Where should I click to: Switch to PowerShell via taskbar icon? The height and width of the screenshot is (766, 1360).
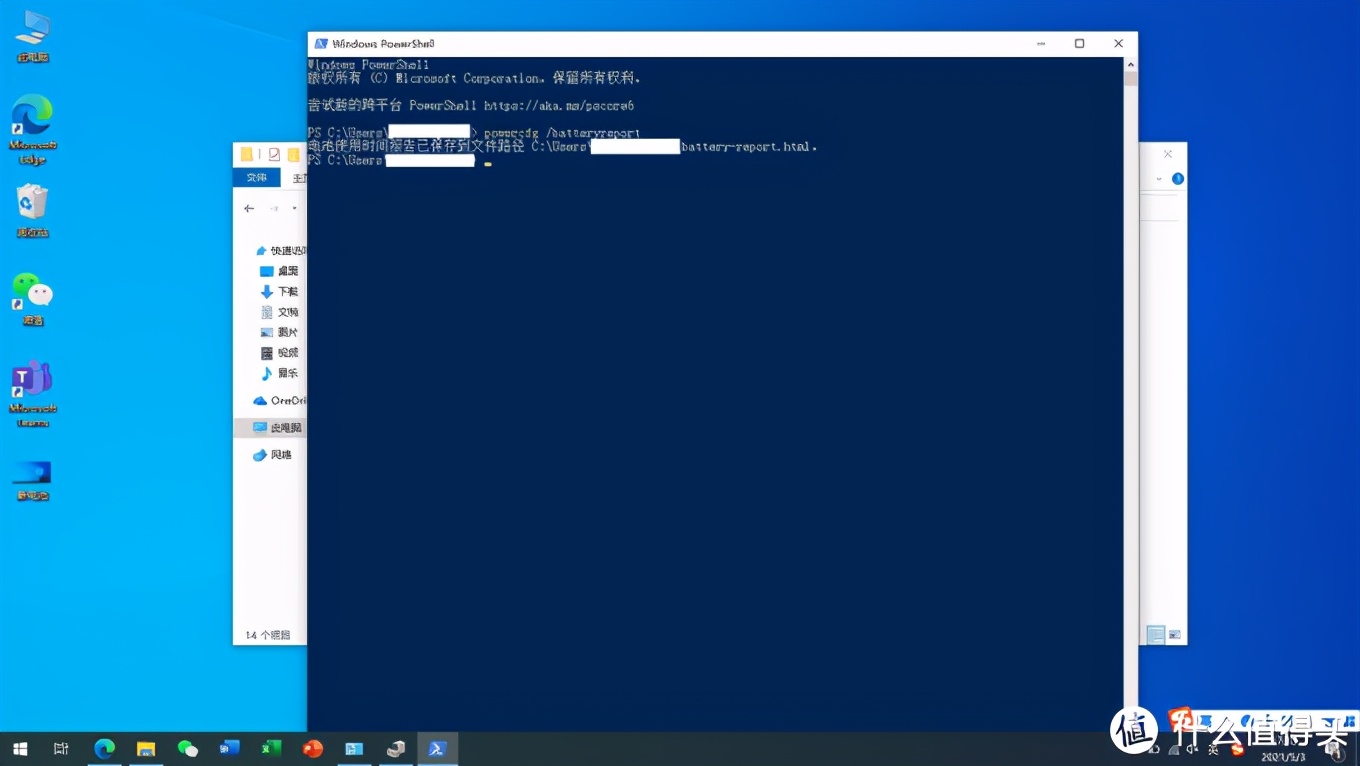pyautogui.click(x=437, y=748)
